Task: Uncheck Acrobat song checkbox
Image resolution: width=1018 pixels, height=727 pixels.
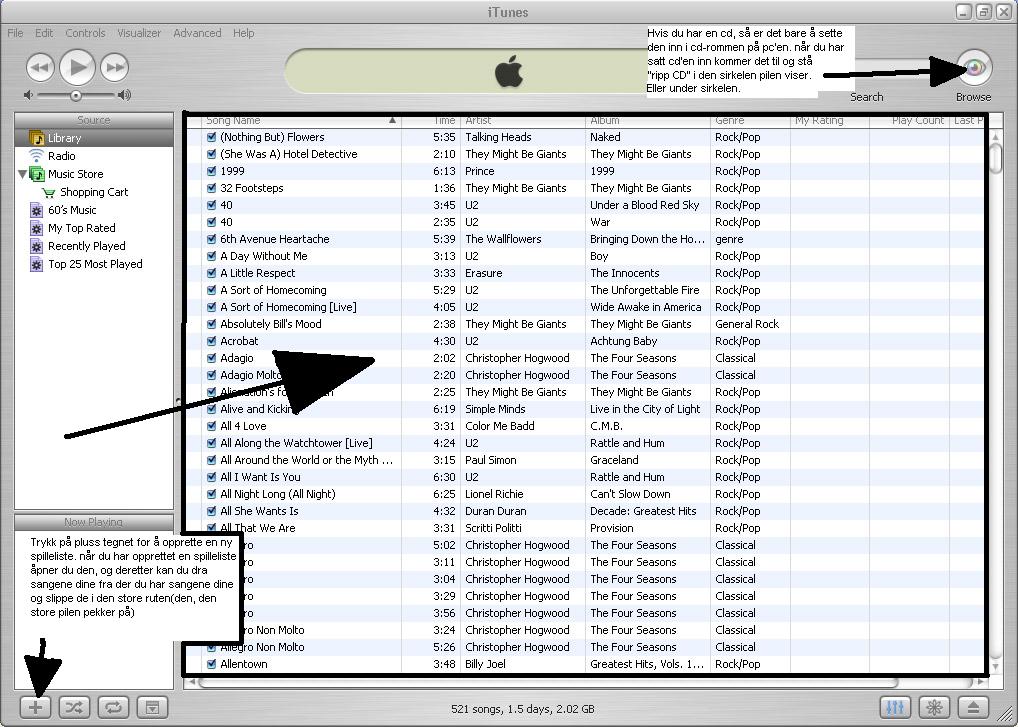Action: click(x=211, y=341)
